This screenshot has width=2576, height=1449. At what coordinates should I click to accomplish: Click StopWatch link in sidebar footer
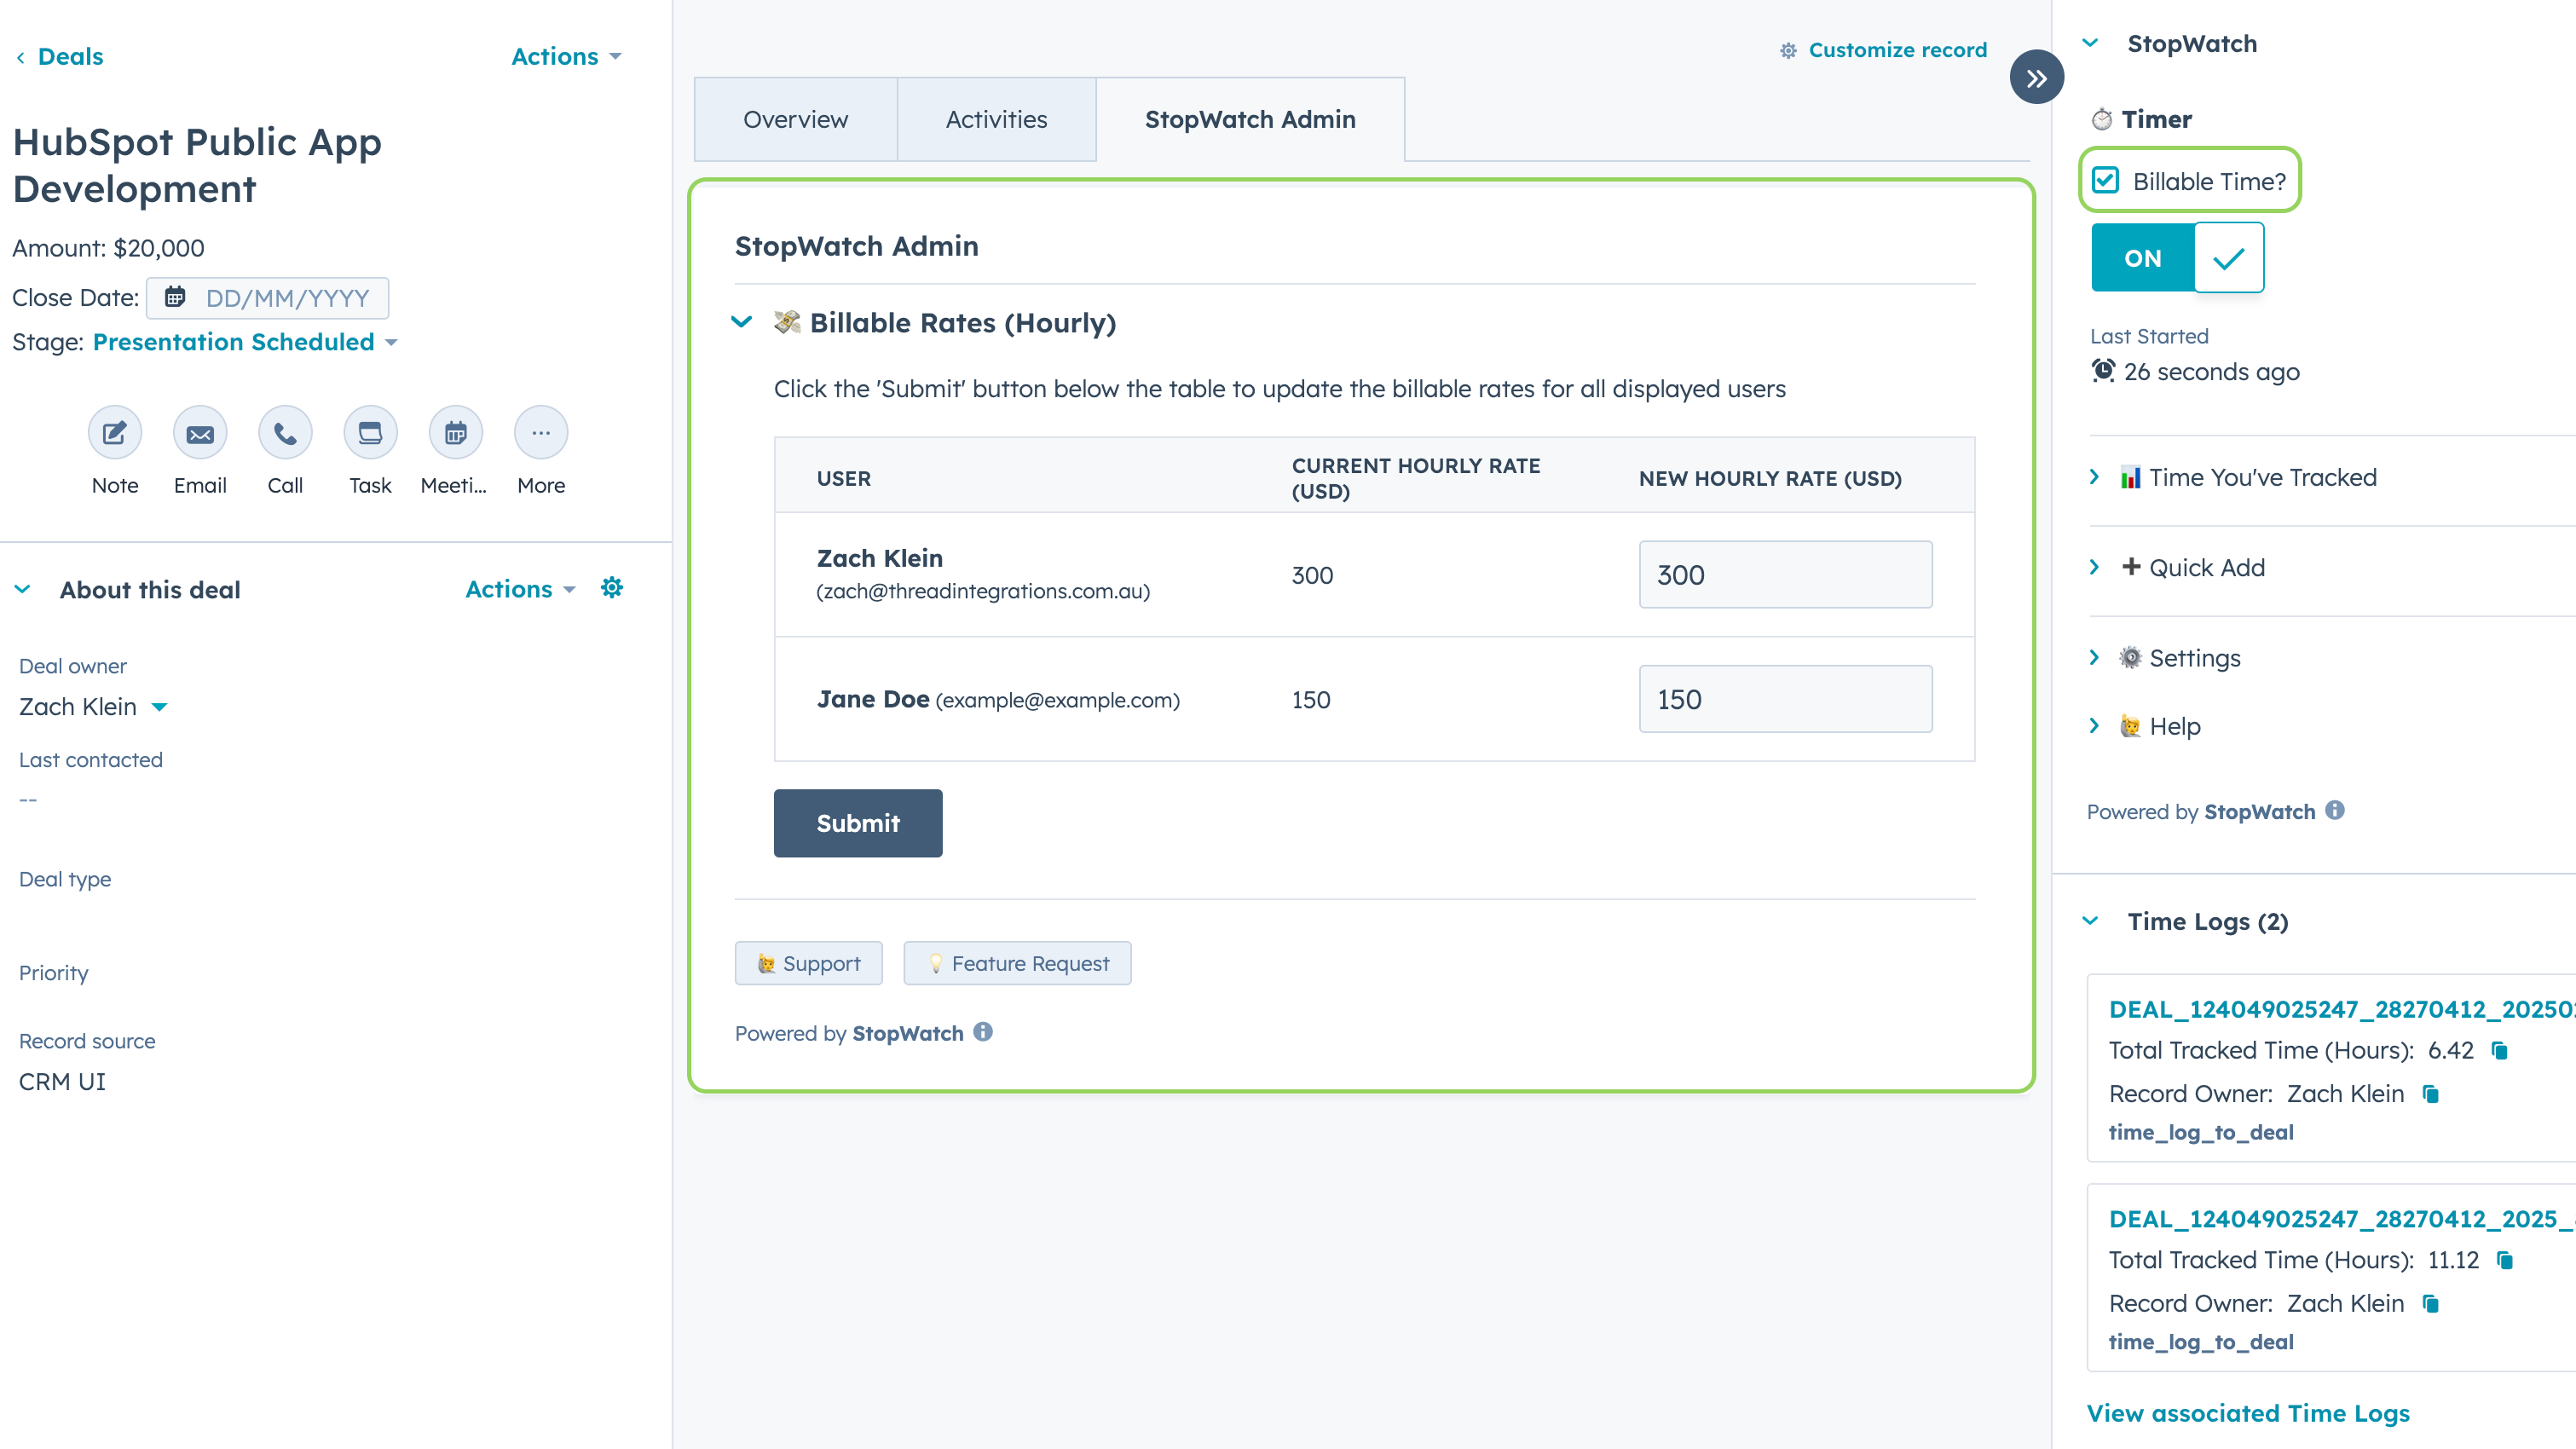pos(2260,812)
